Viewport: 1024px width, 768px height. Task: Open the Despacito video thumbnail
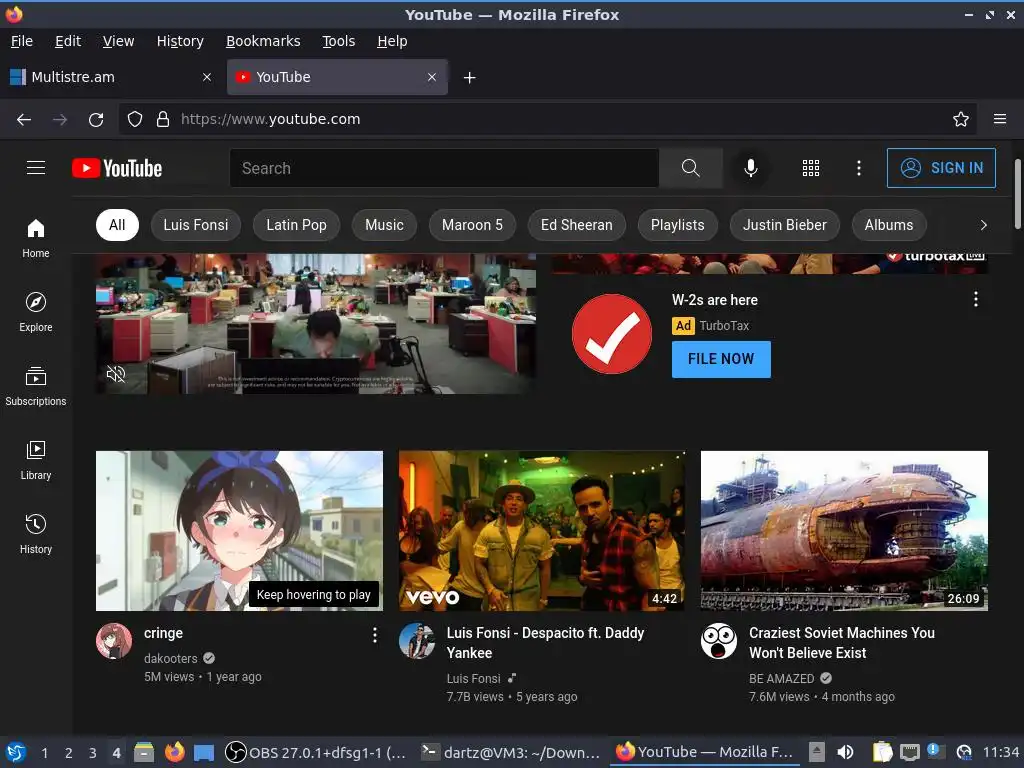pyautogui.click(x=542, y=531)
